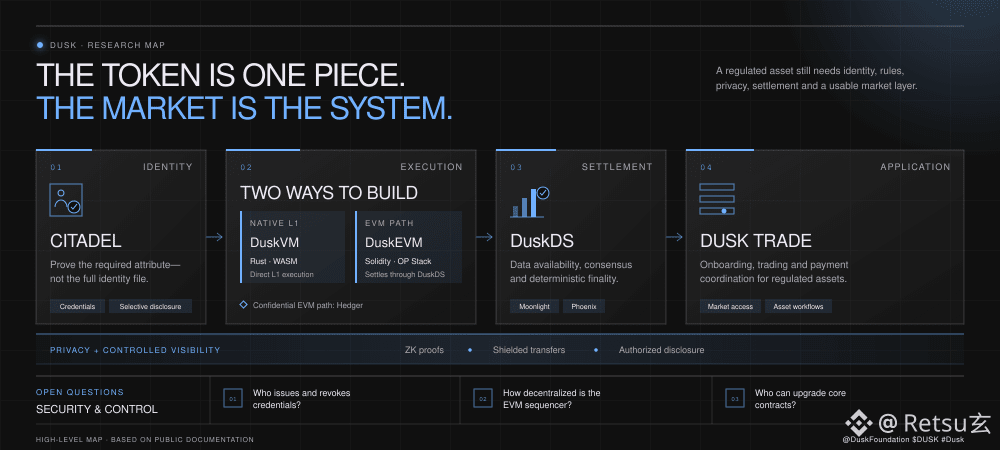Click the 'Direct L1 execution' line
The width and height of the screenshot is (1000, 450).
(281, 275)
